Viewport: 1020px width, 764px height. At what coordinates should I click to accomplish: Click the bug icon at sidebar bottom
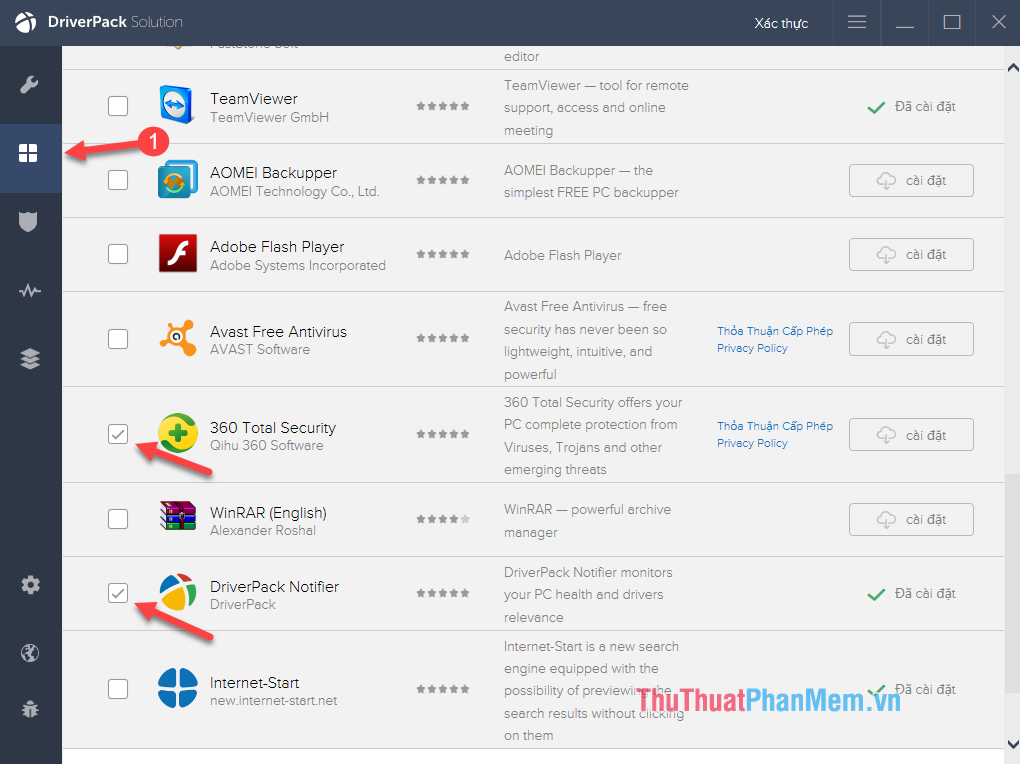pyautogui.click(x=30, y=709)
